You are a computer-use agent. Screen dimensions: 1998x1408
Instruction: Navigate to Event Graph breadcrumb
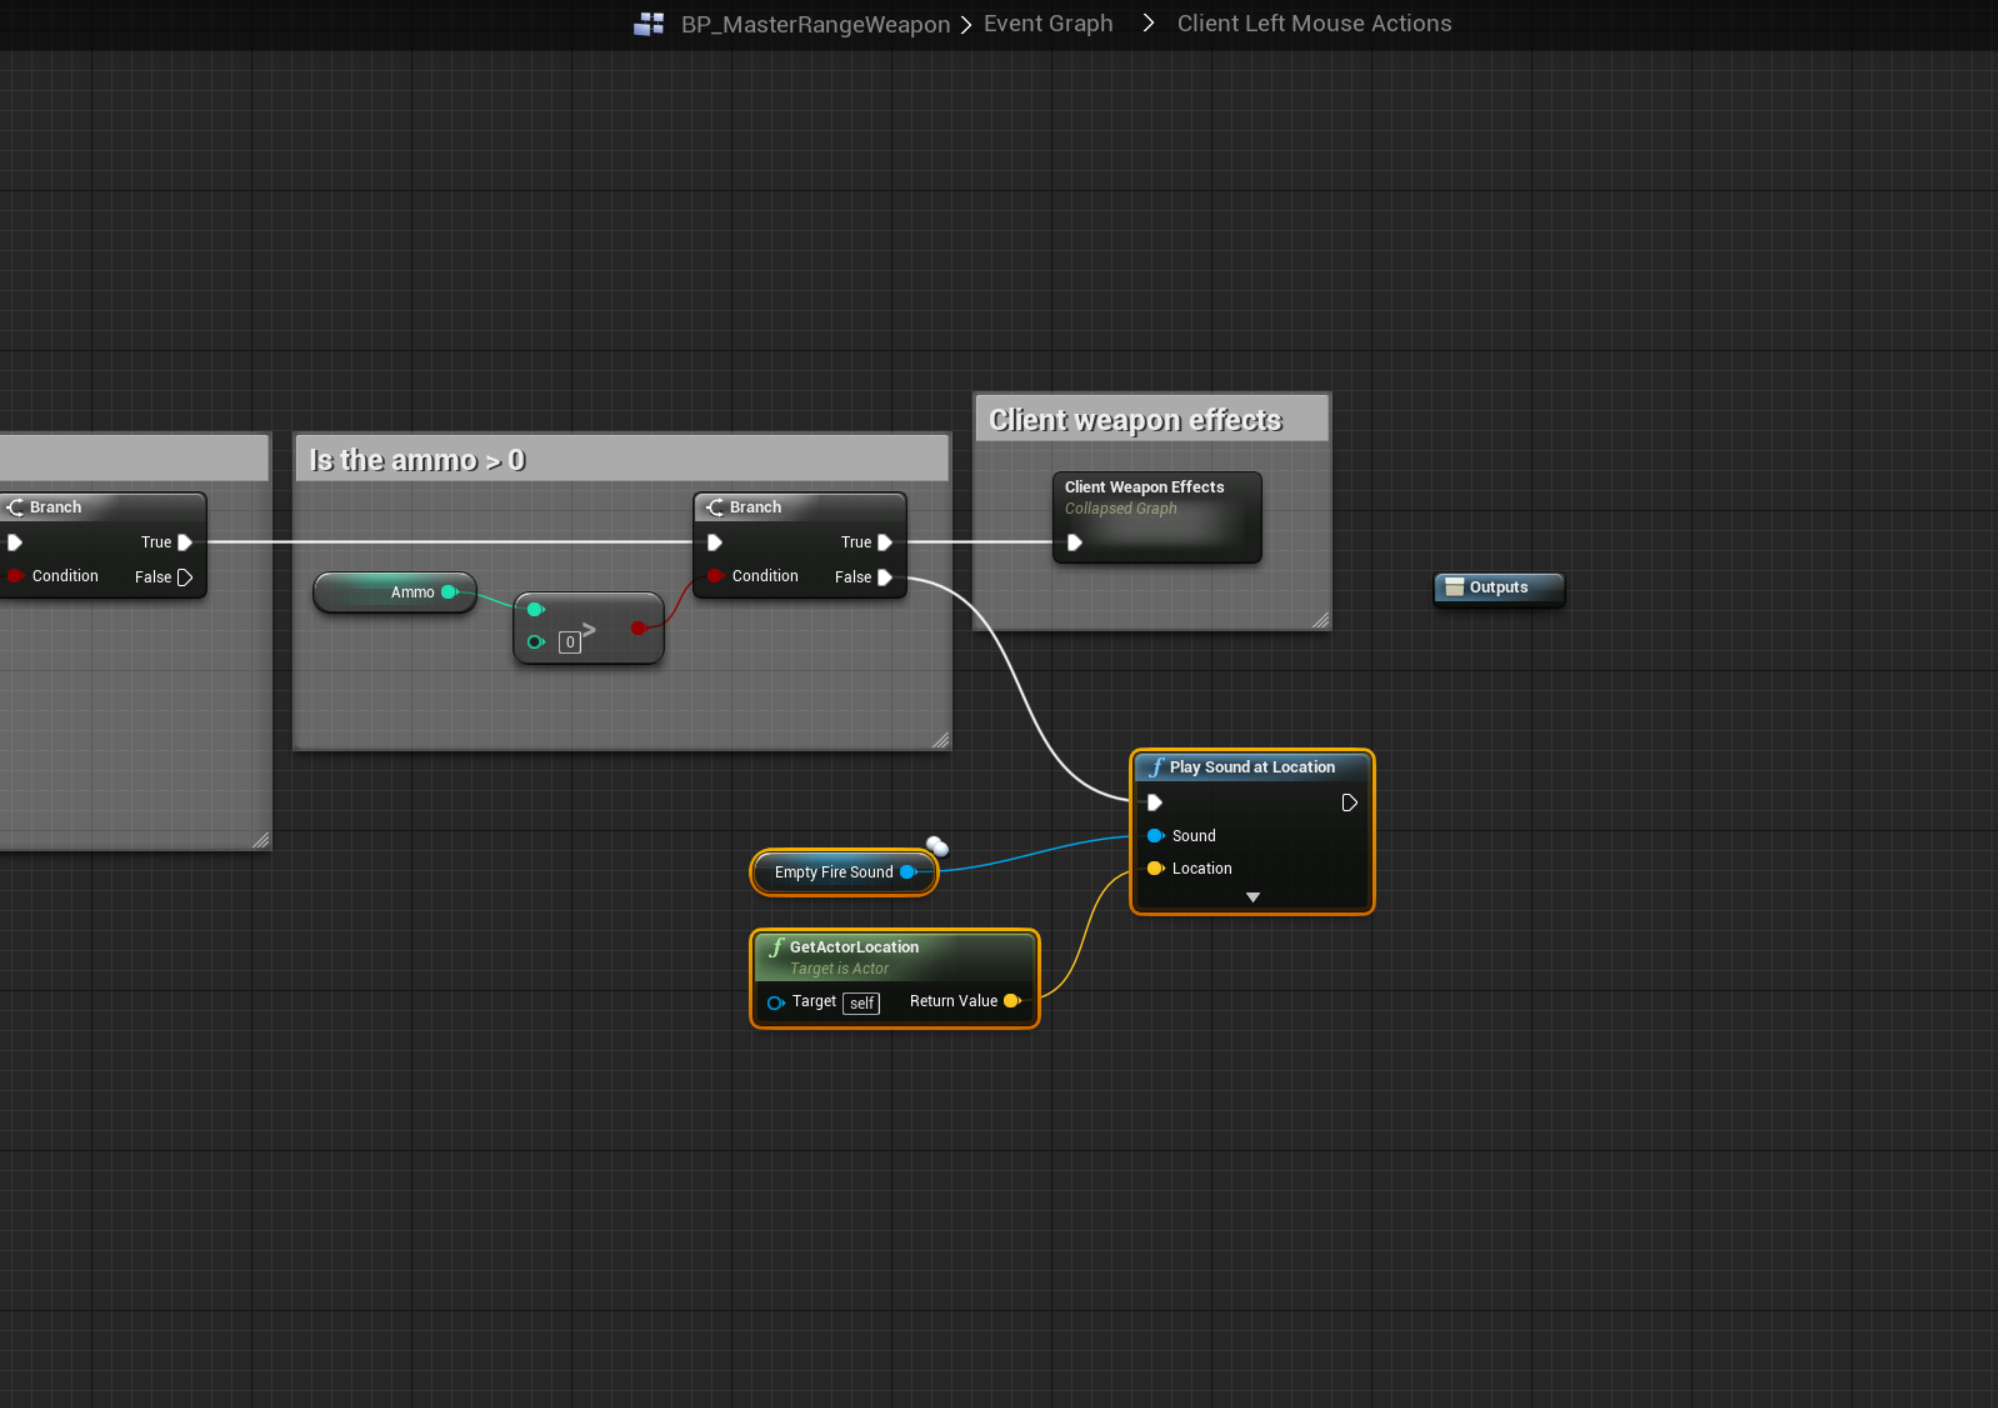[1047, 24]
